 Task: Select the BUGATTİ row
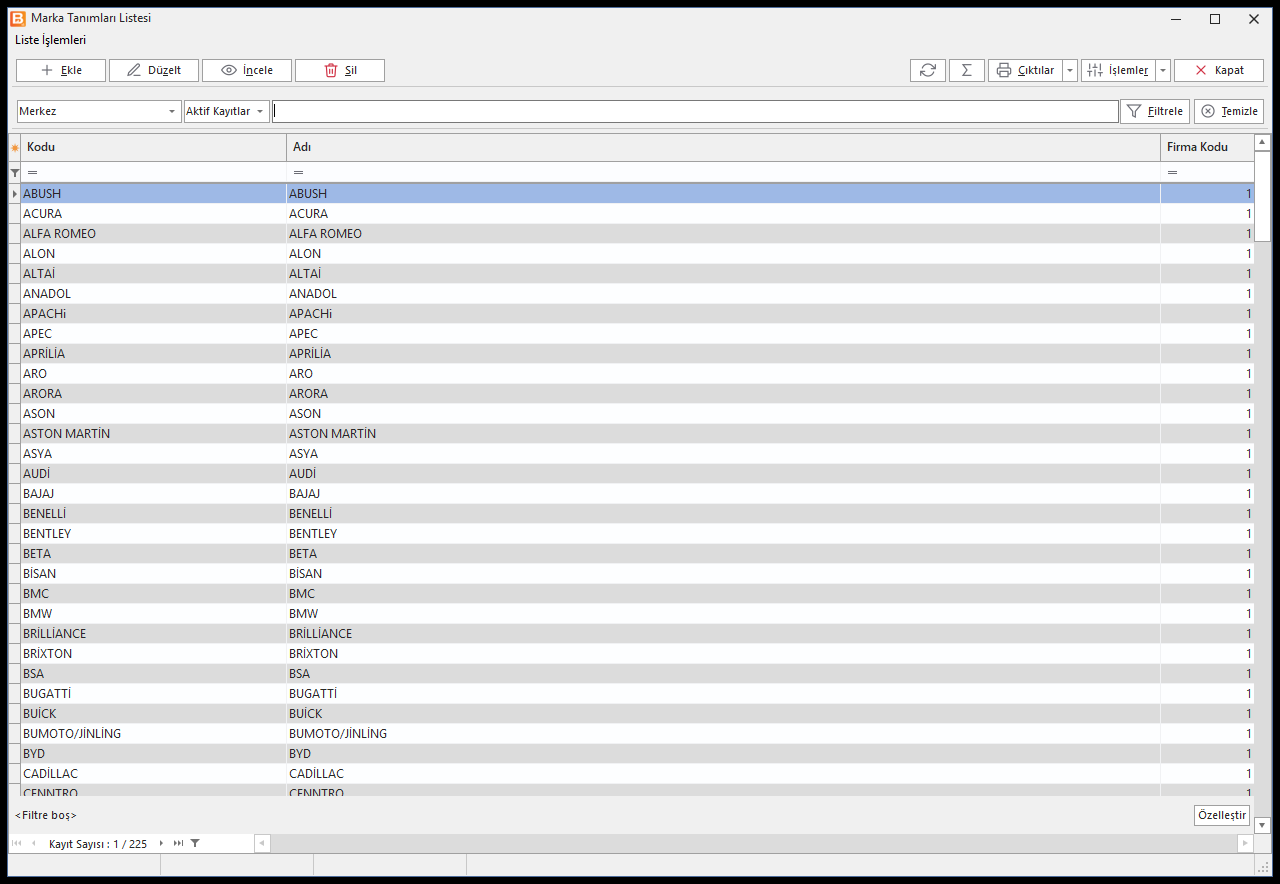(x=637, y=694)
